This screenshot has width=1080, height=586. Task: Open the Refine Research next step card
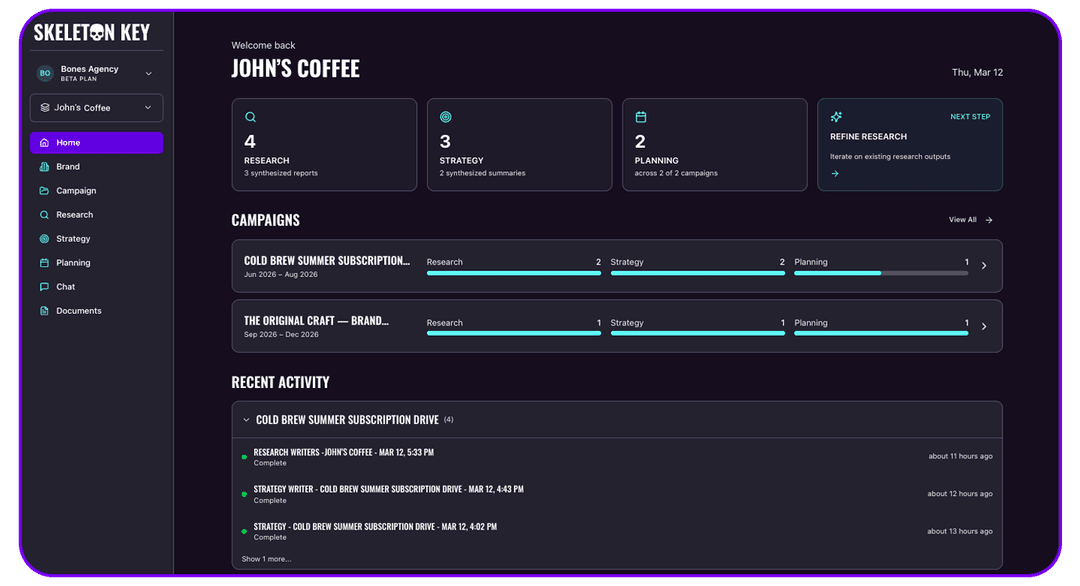click(x=910, y=145)
